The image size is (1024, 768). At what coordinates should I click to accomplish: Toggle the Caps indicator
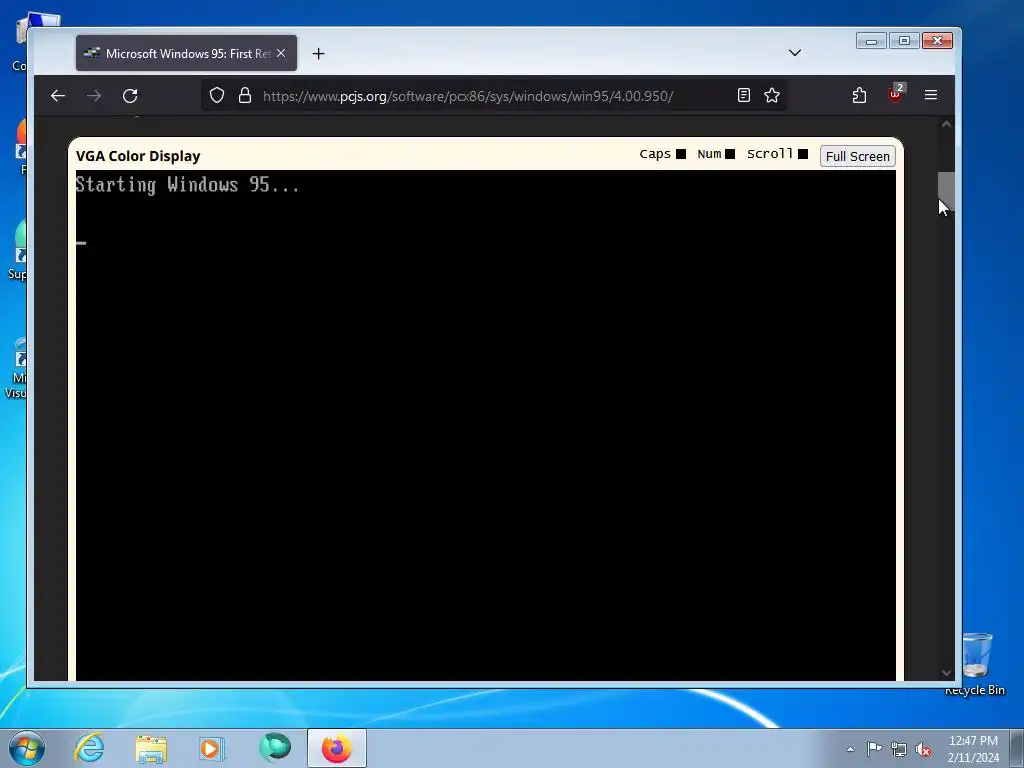[x=680, y=154]
